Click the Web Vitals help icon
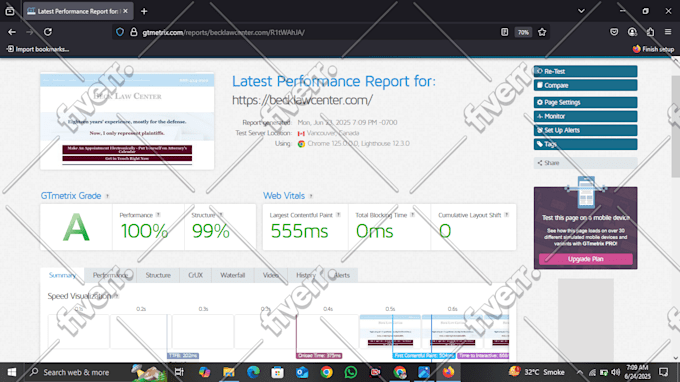Screen dimensions: 680x382 pyautogui.click(x=311, y=196)
